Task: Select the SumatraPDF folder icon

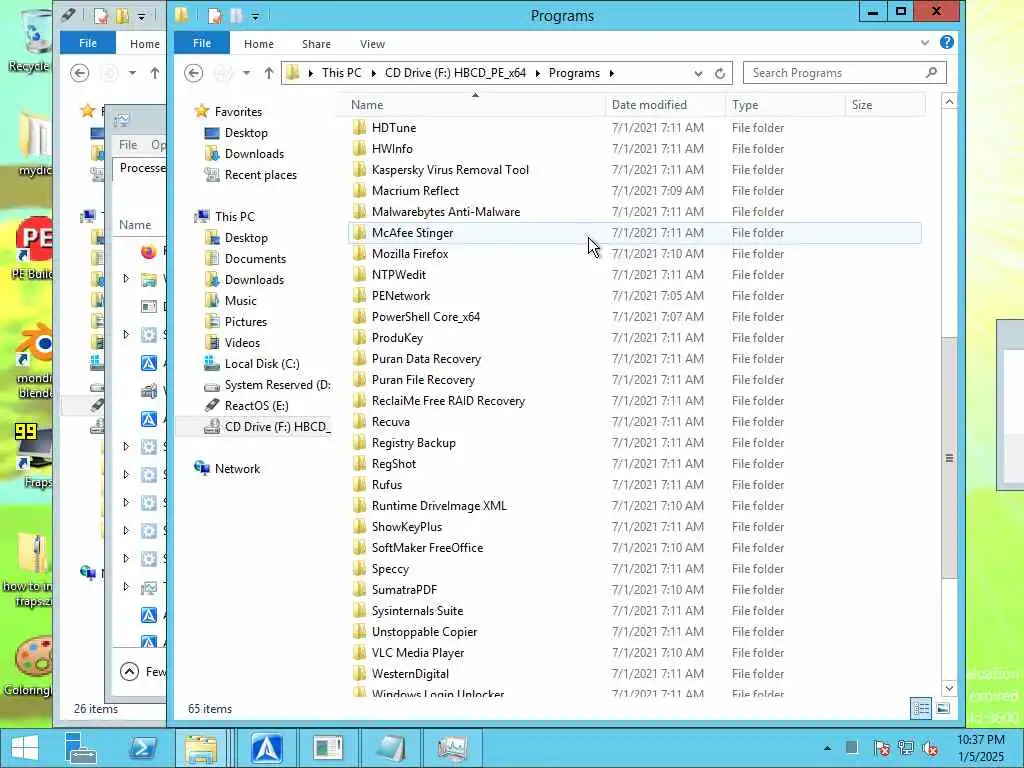Action: [x=359, y=590]
